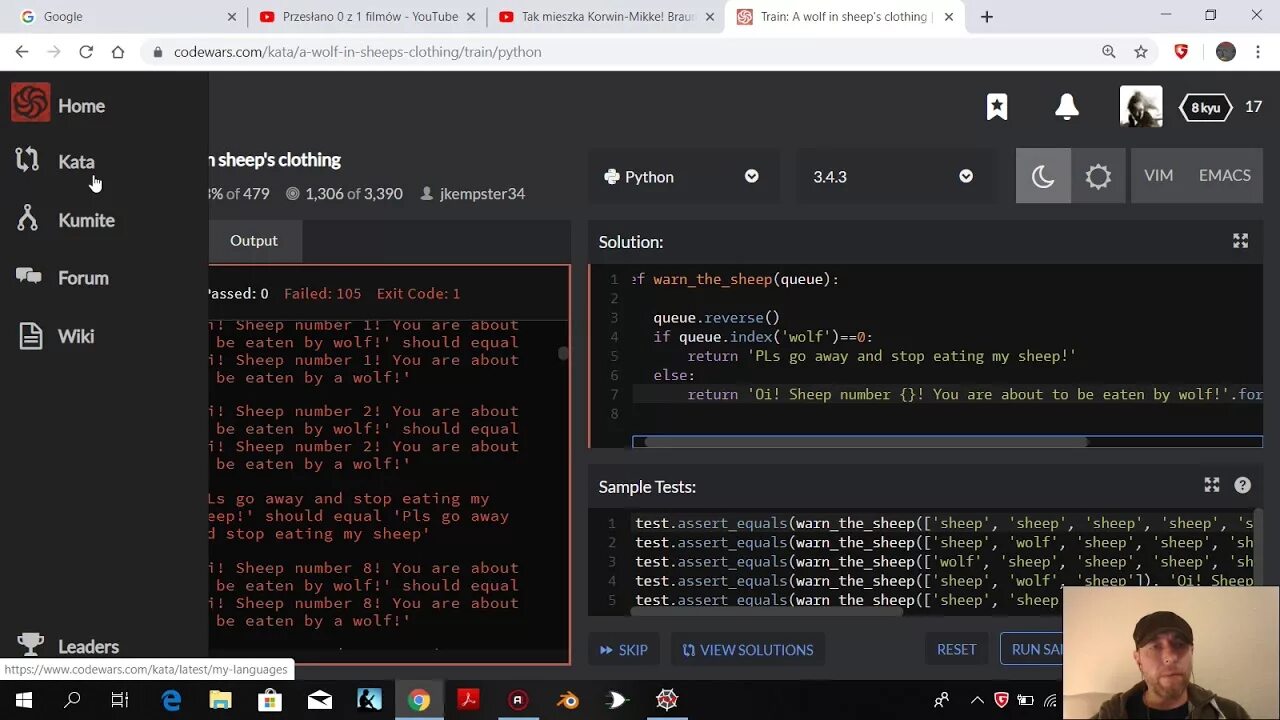Open Codewars Home logo icon
This screenshot has height=720, width=1280.
coord(30,102)
